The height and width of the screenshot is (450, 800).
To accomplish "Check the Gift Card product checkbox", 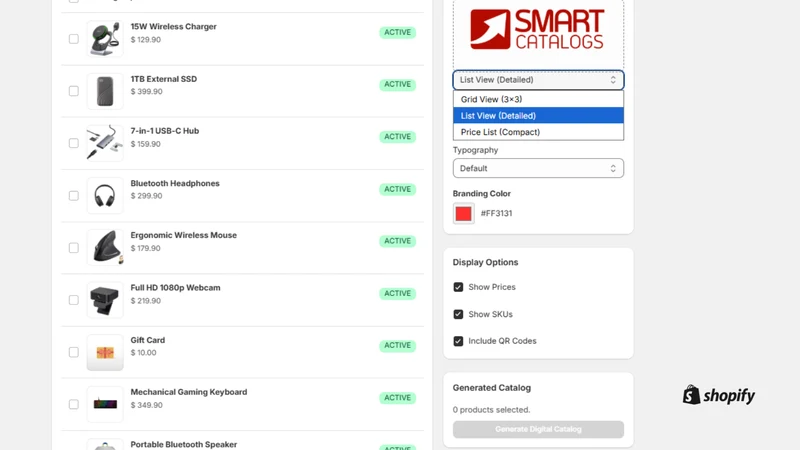I will (73, 352).
